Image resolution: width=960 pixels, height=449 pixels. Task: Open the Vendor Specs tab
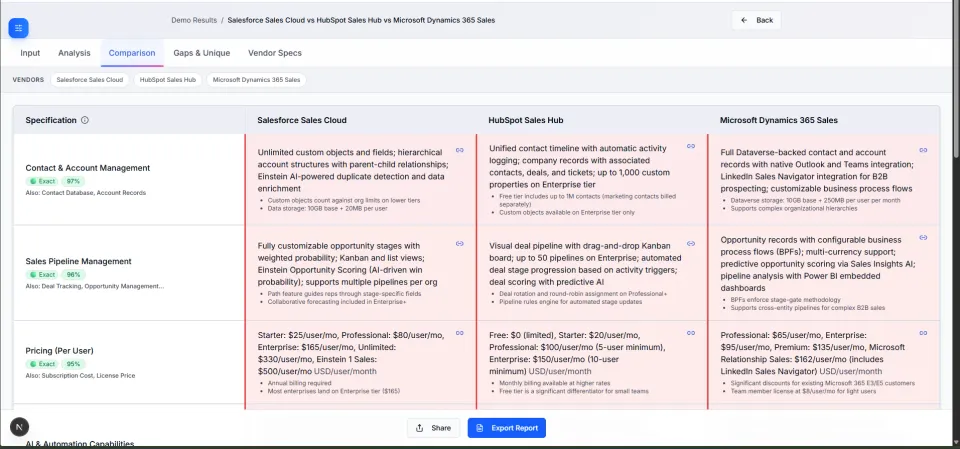click(x=275, y=53)
